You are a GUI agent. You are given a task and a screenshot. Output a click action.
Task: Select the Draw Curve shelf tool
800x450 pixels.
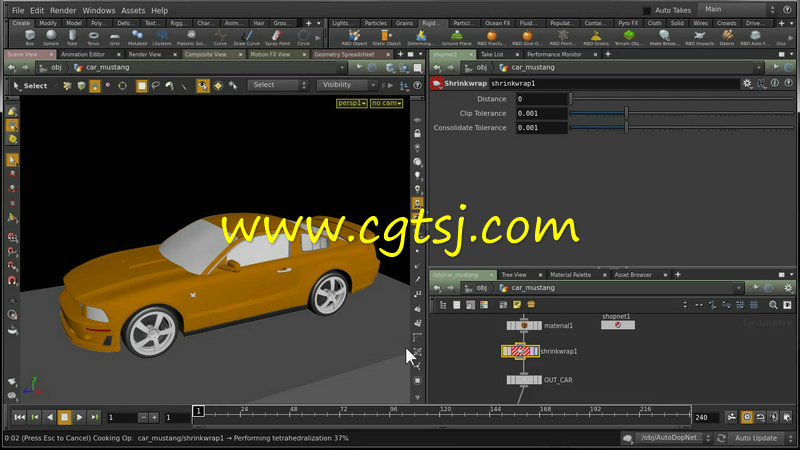247,37
